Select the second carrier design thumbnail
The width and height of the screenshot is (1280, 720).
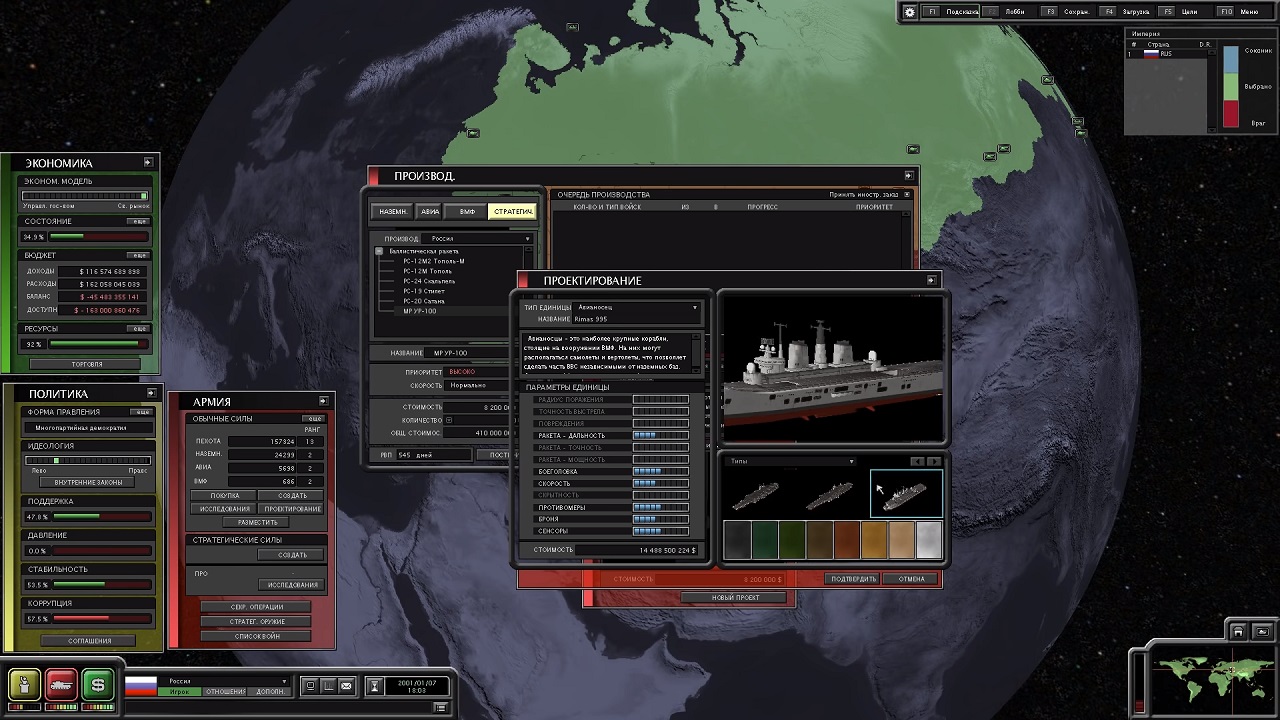[831, 494]
